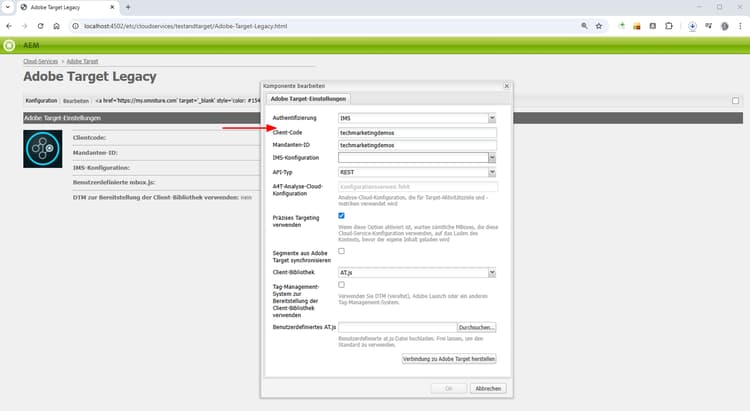Click the dialog OK button
Screen dimensions: 750x411
[449, 389]
